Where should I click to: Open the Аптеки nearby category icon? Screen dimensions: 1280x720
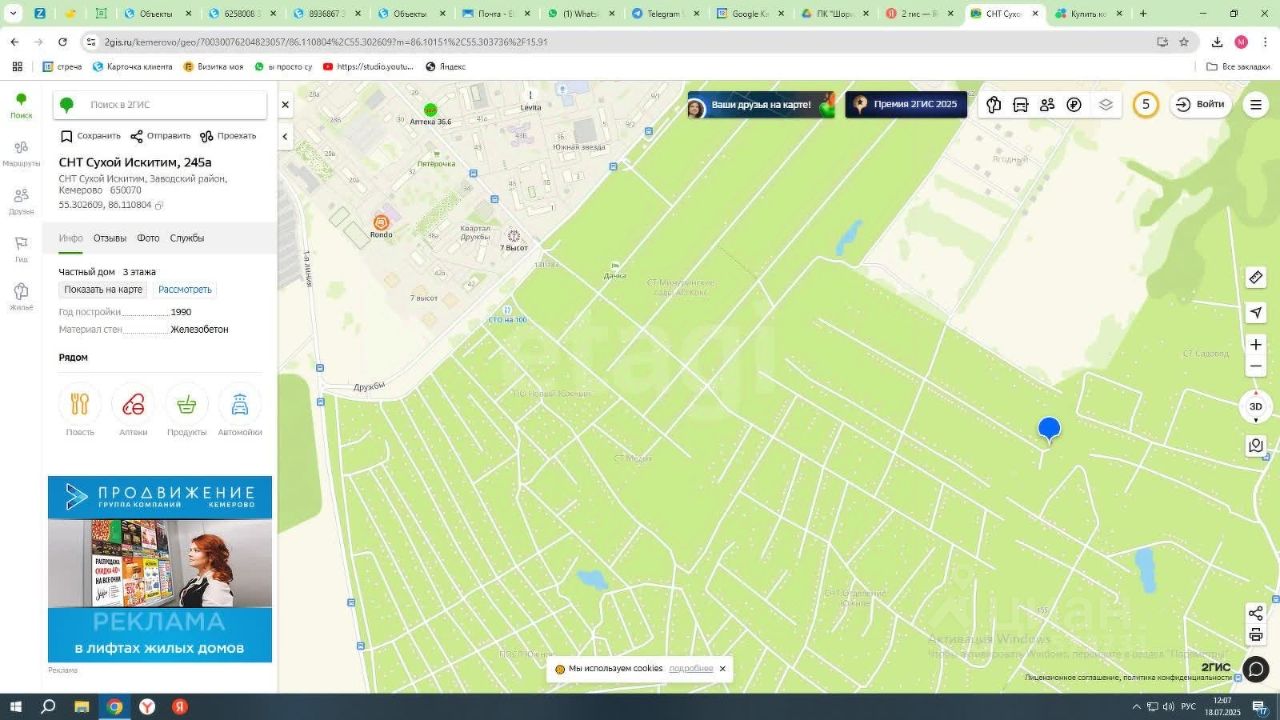point(133,405)
